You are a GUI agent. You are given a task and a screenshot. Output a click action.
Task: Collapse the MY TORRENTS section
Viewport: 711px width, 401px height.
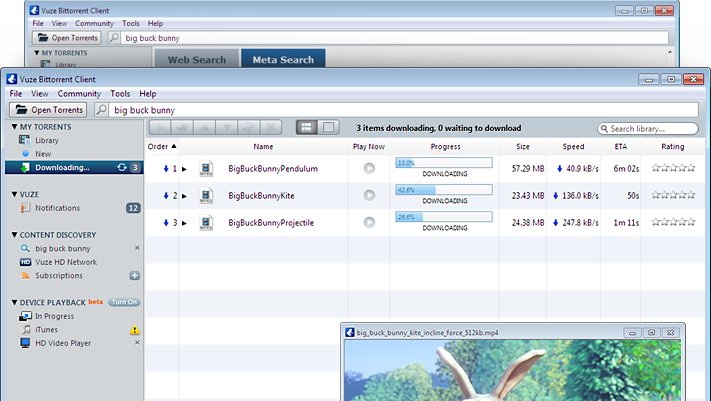pyautogui.click(x=12, y=128)
